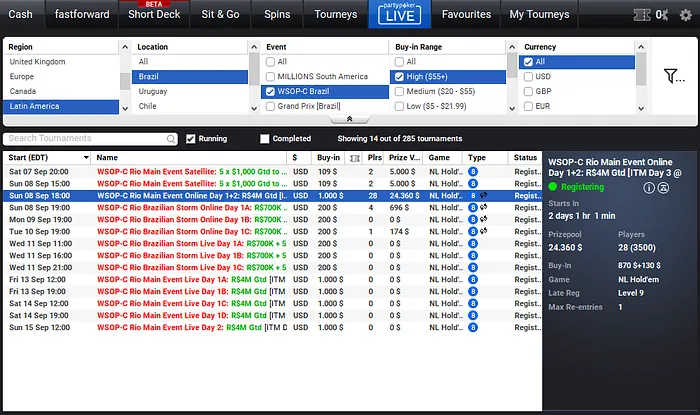Screen dimensions: 700x415
Task: Open the Short Deck tab
Action: click(154, 14)
